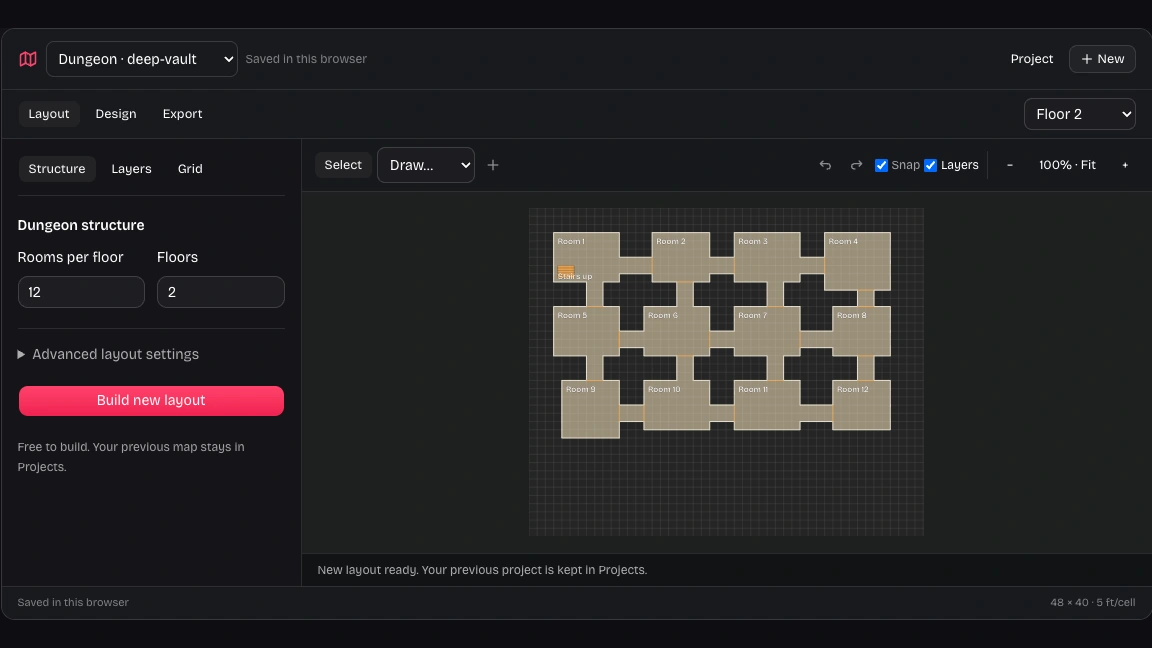The height and width of the screenshot is (648, 1152).
Task: Click the plus add icon beside Draw
Action: pos(493,165)
